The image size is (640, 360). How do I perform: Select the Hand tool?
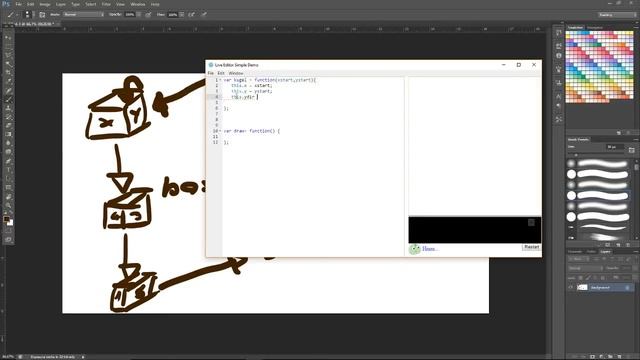[x=8, y=197]
